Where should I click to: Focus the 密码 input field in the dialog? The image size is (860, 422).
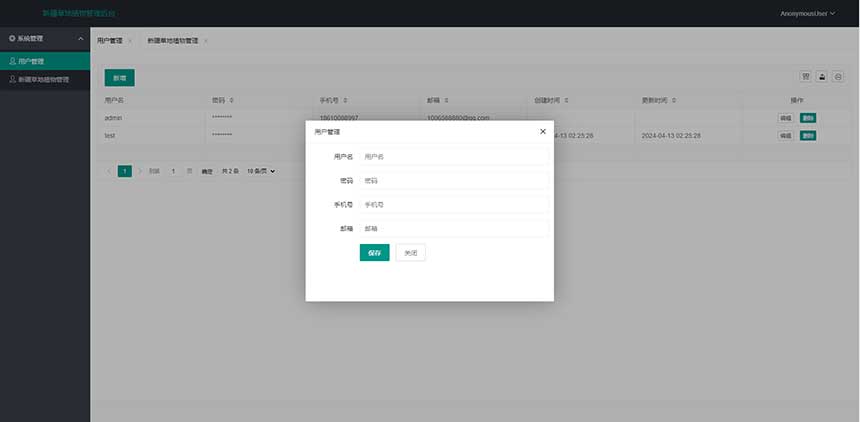[x=453, y=181]
